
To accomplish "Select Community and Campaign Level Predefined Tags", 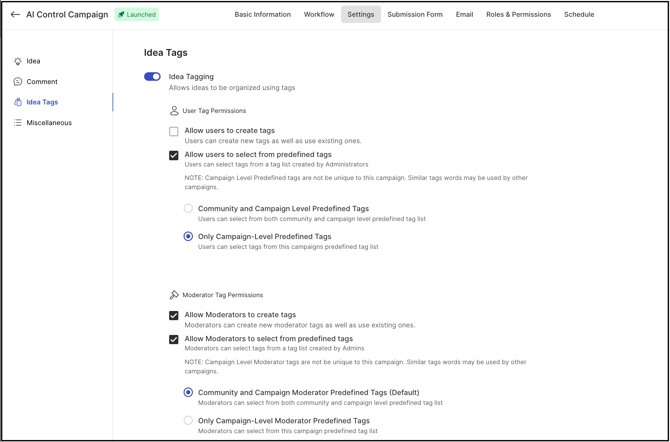I will 188,209.
